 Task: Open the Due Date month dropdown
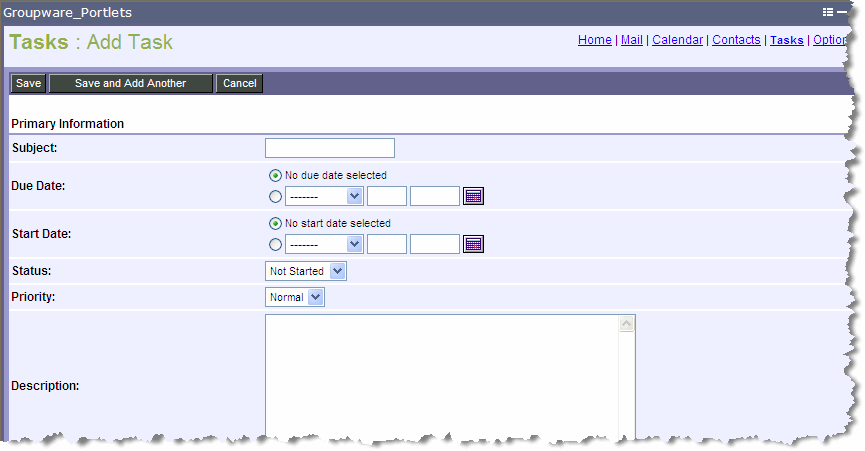point(324,196)
